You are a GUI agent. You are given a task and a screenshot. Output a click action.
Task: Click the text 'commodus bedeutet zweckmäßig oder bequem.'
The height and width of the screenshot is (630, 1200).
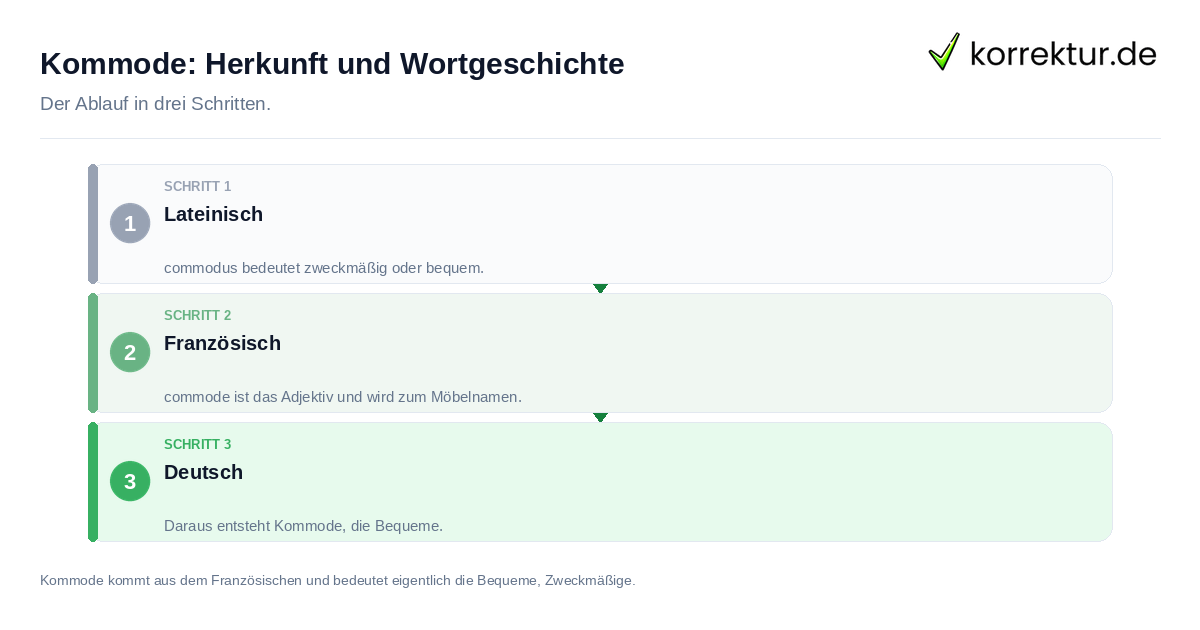[x=324, y=268]
